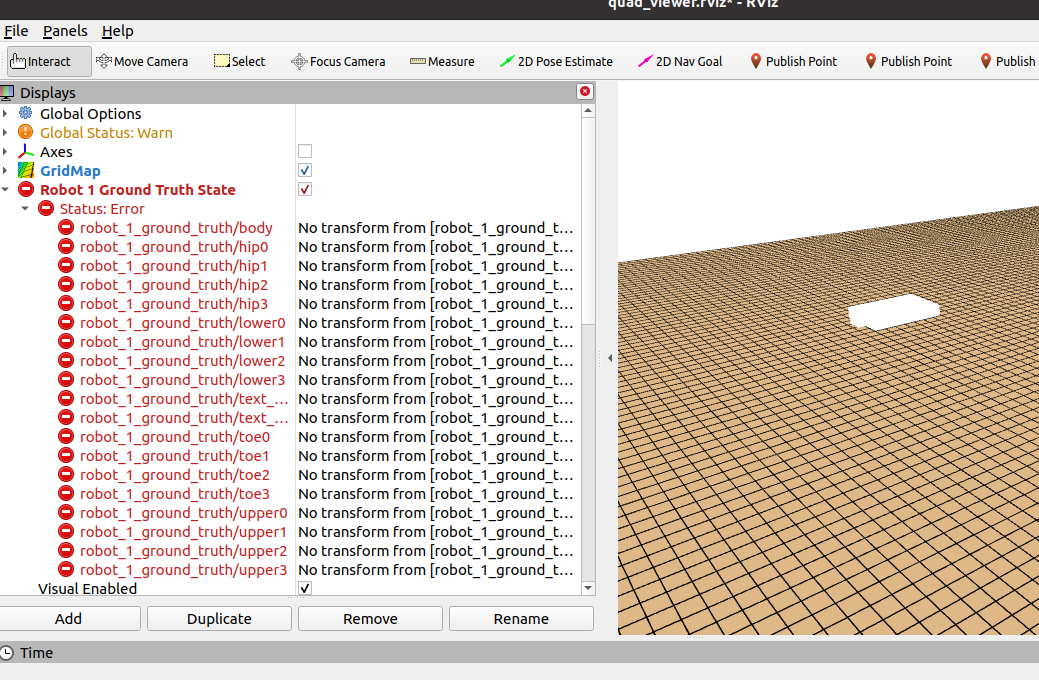Open the File menu
1039x680 pixels.
pyautogui.click(x=16, y=31)
